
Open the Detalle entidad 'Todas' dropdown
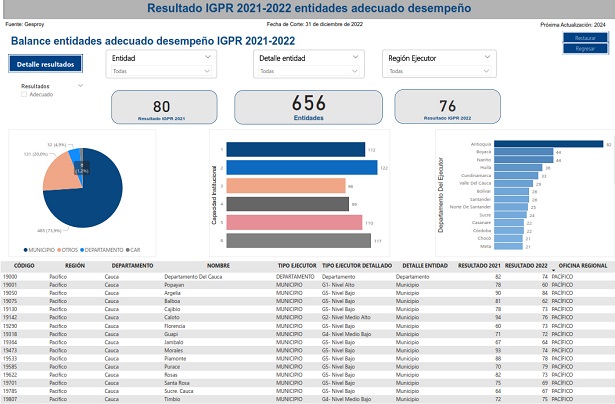(x=309, y=71)
